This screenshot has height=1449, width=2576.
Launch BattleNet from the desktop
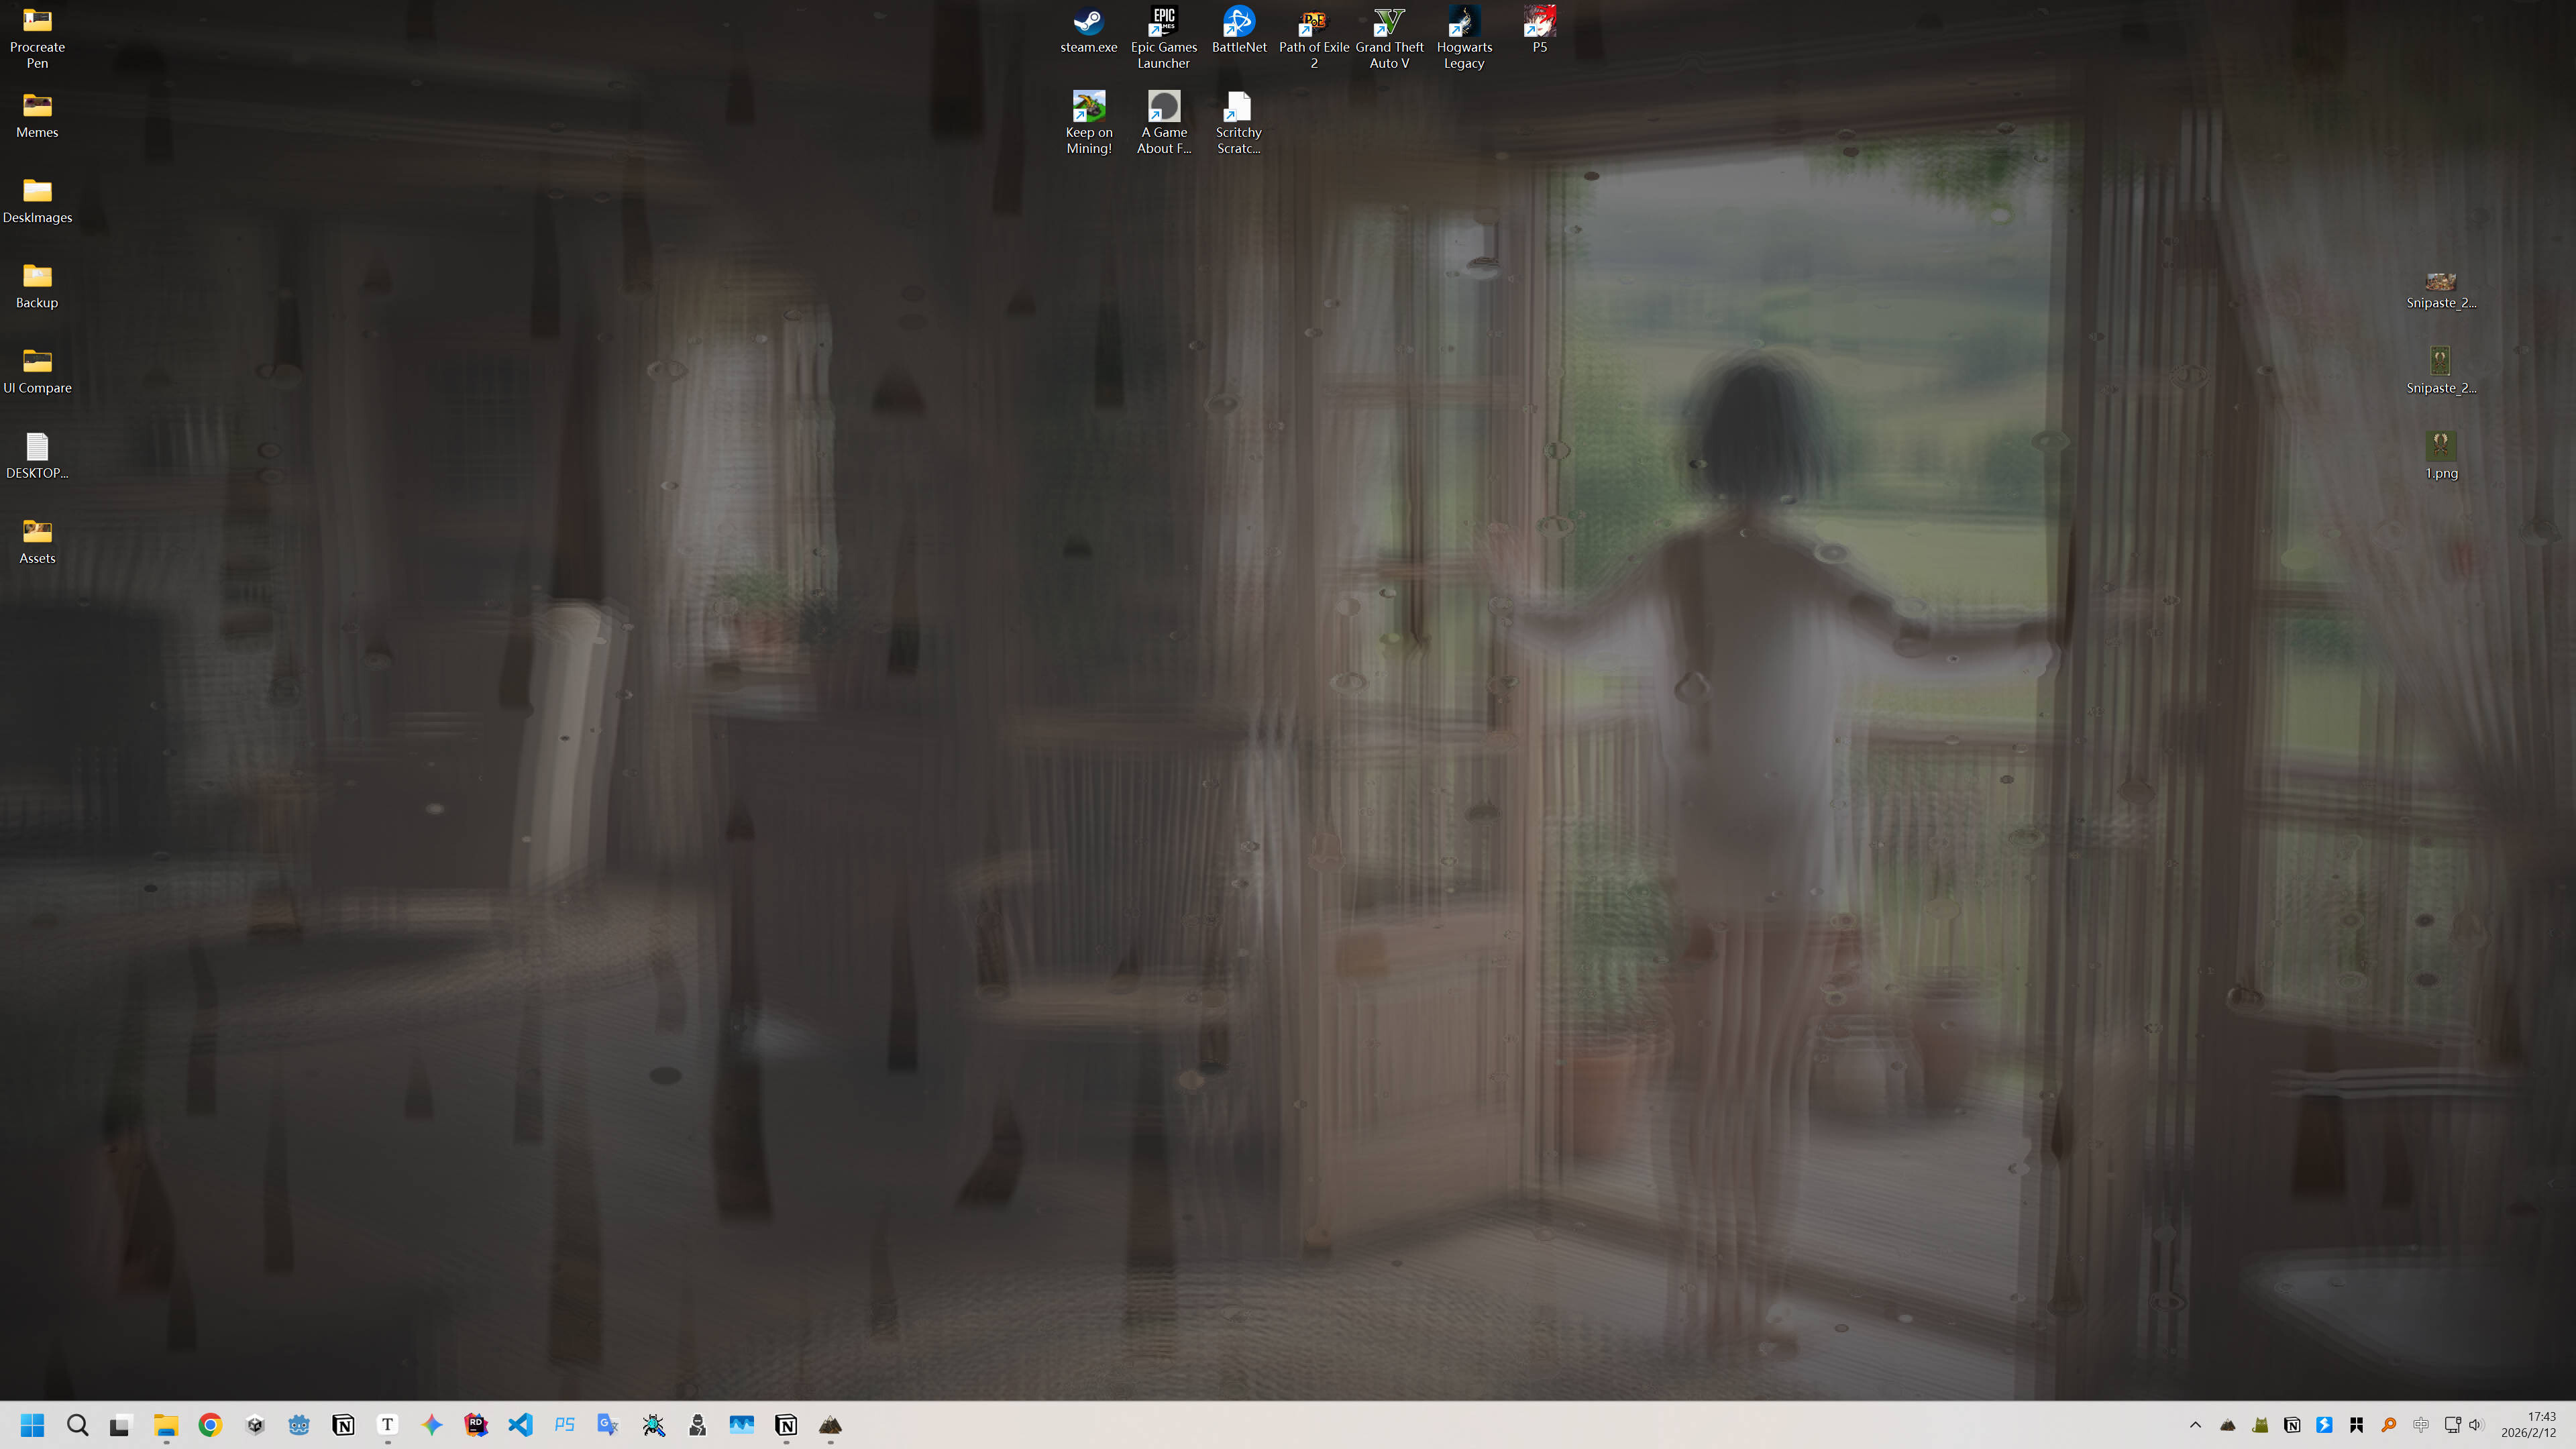coord(1238,20)
